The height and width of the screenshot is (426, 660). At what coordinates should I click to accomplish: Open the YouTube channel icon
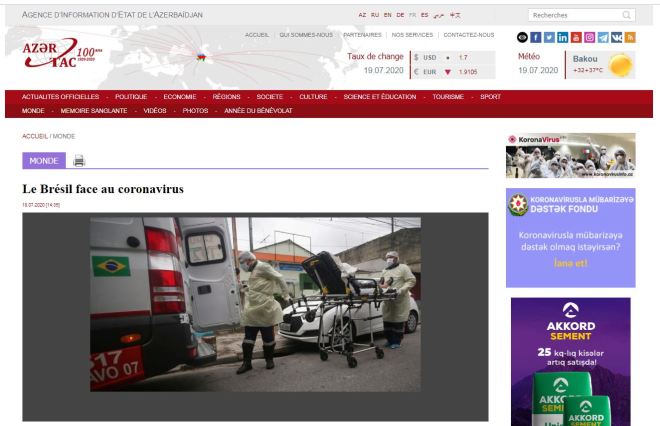[576, 37]
